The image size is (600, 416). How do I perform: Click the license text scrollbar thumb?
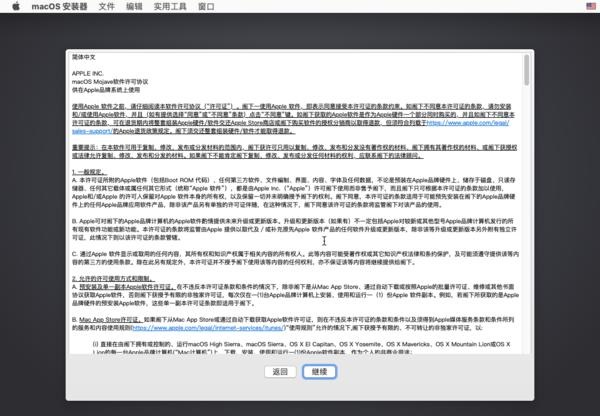coord(527,70)
